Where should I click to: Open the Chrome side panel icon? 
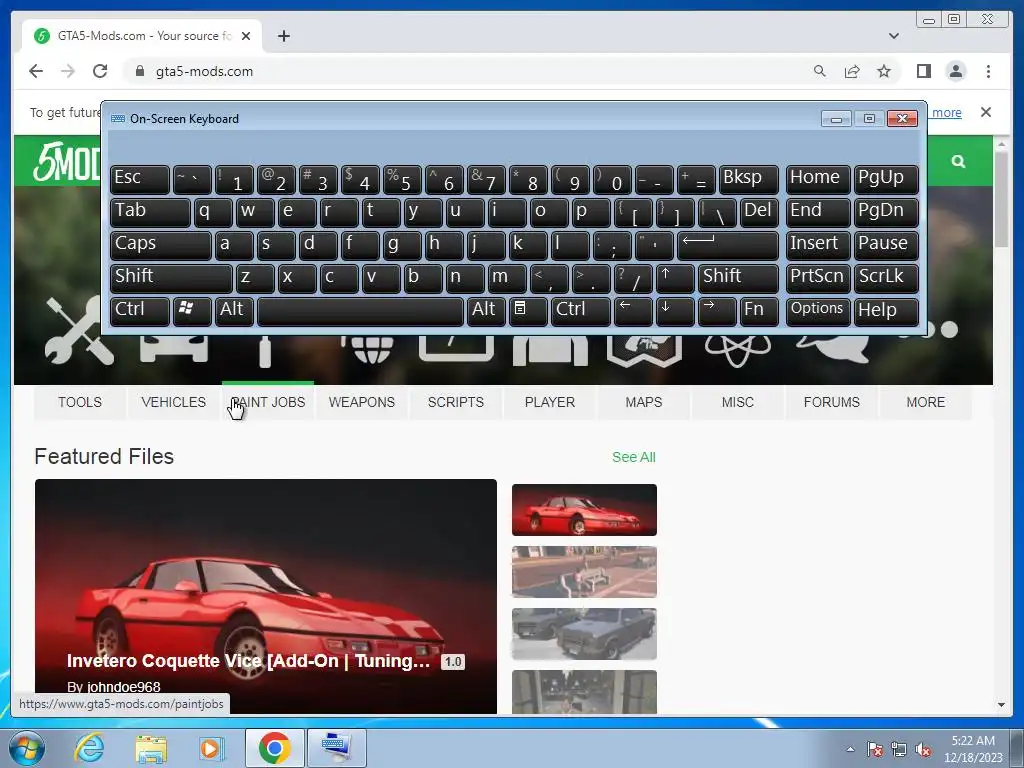(x=923, y=71)
